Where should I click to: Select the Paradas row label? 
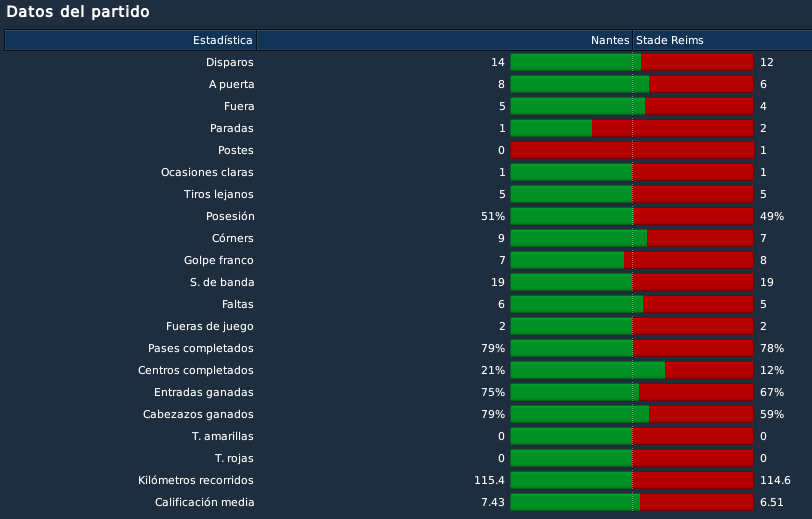pos(231,128)
